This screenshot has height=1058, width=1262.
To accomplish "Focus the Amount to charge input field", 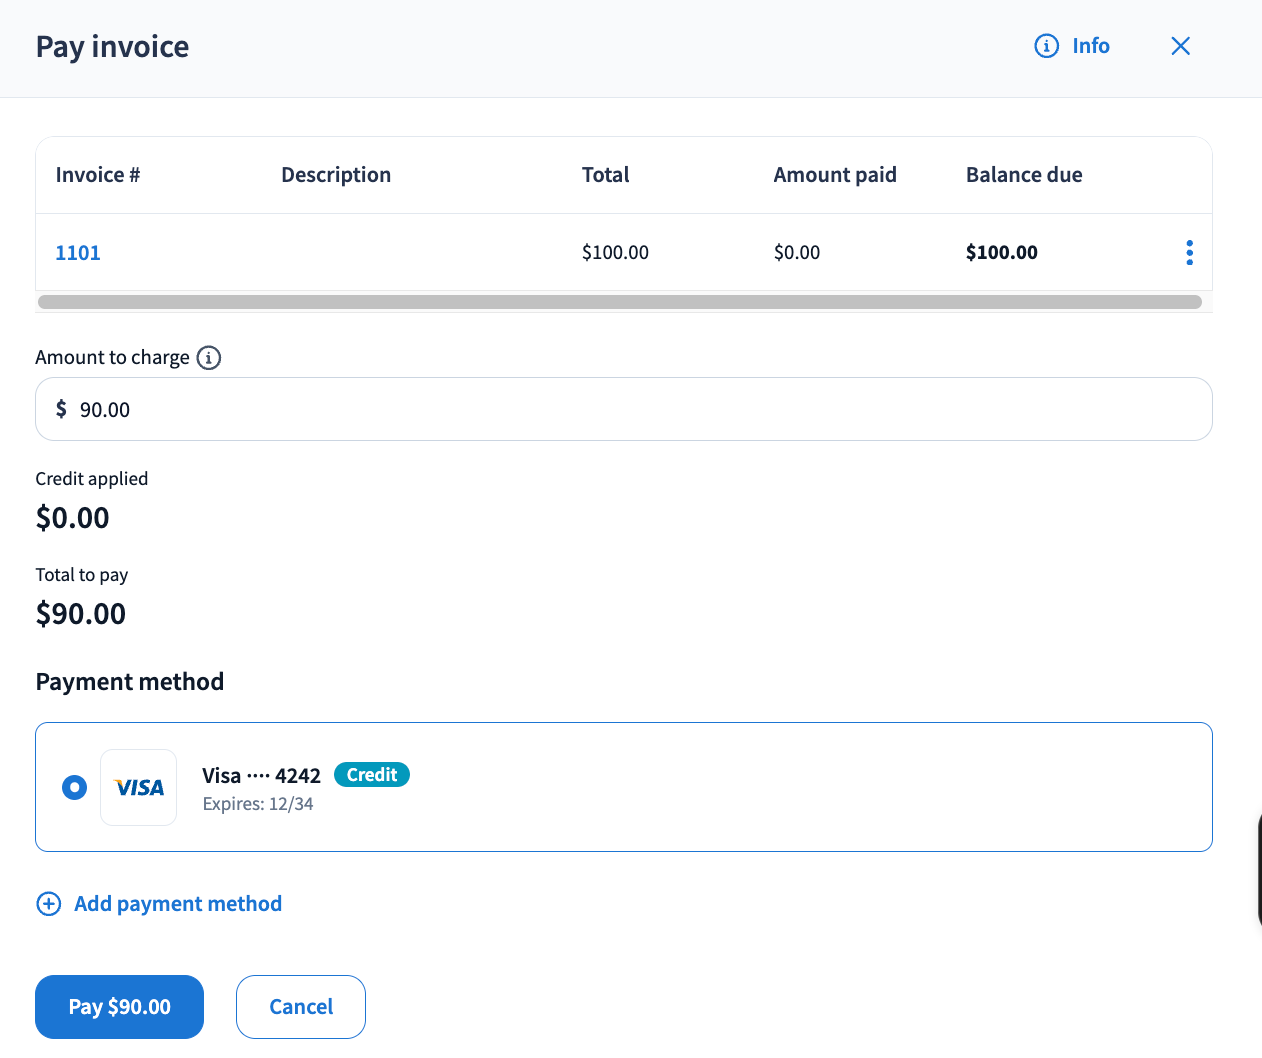I will [624, 409].
